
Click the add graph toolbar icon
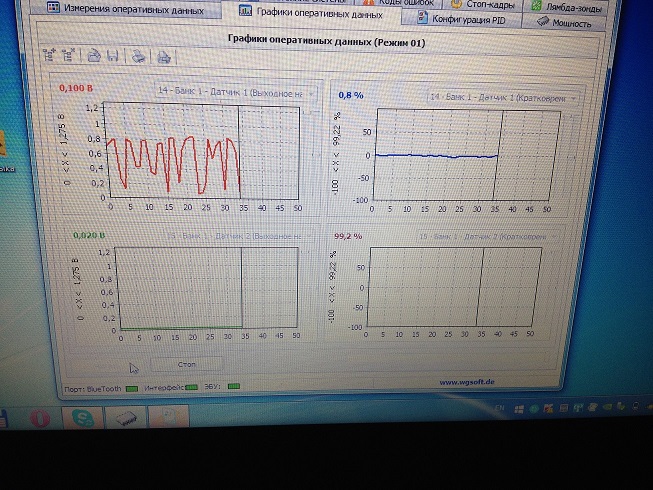click(50, 57)
